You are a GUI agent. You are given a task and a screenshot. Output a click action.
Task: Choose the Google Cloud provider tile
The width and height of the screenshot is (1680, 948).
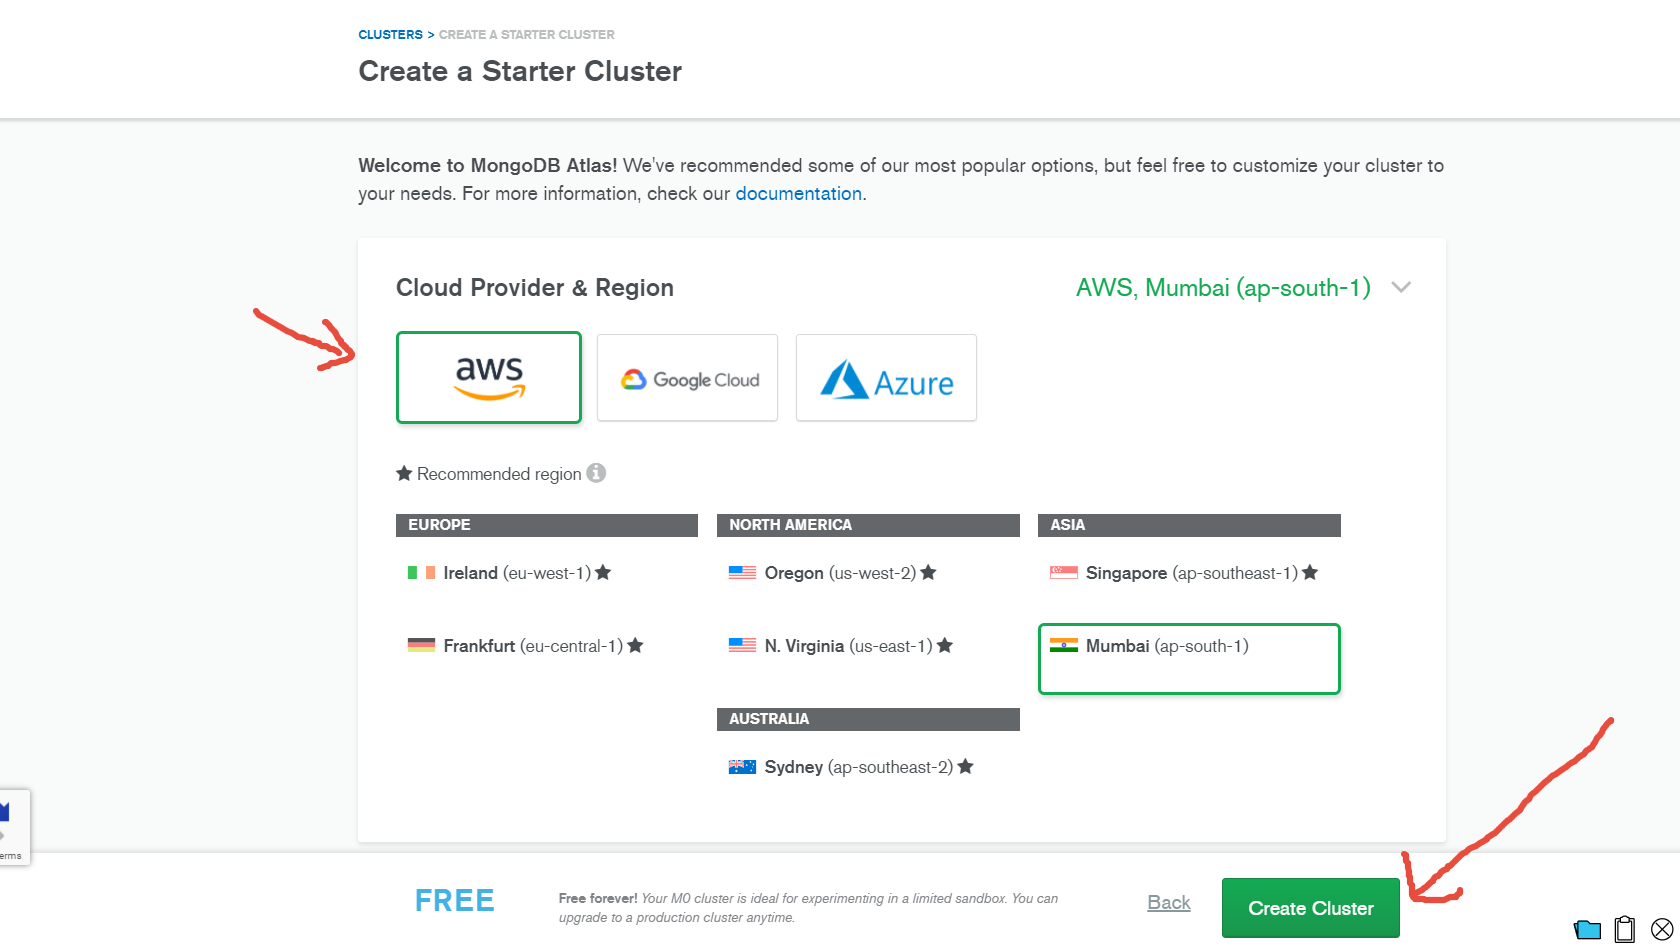click(x=687, y=377)
